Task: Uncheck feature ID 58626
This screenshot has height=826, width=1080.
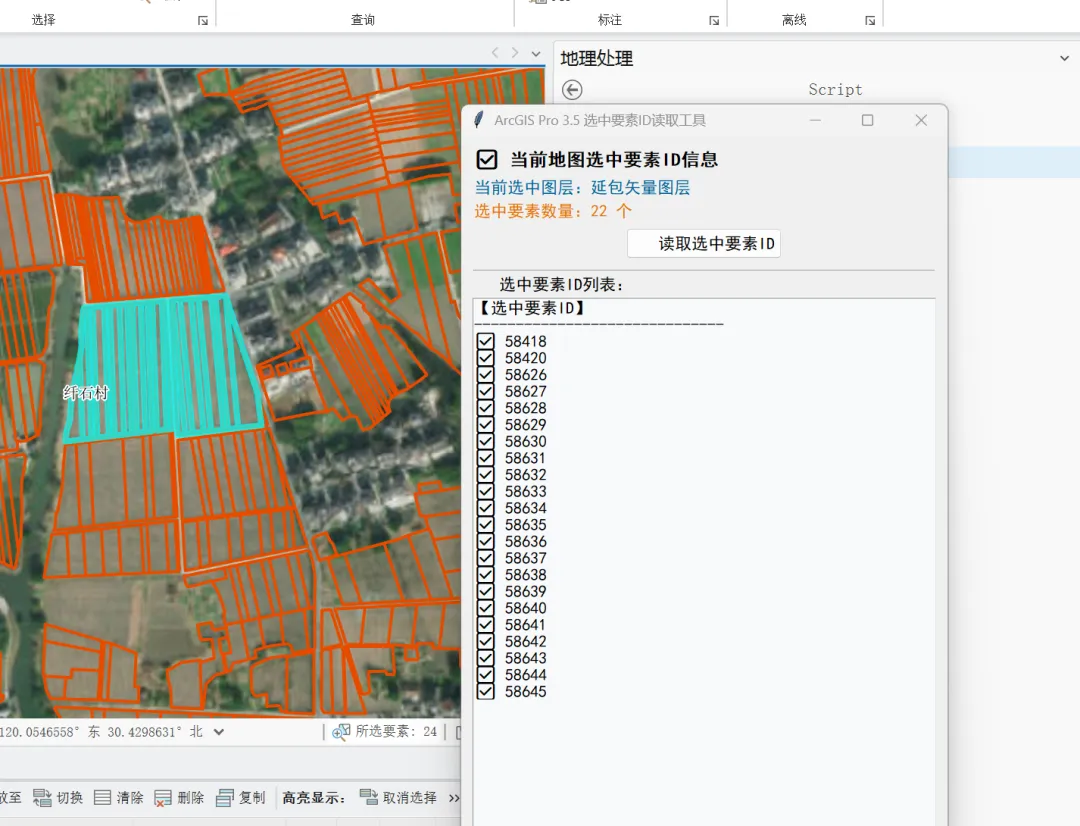Action: tap(486, 374)
